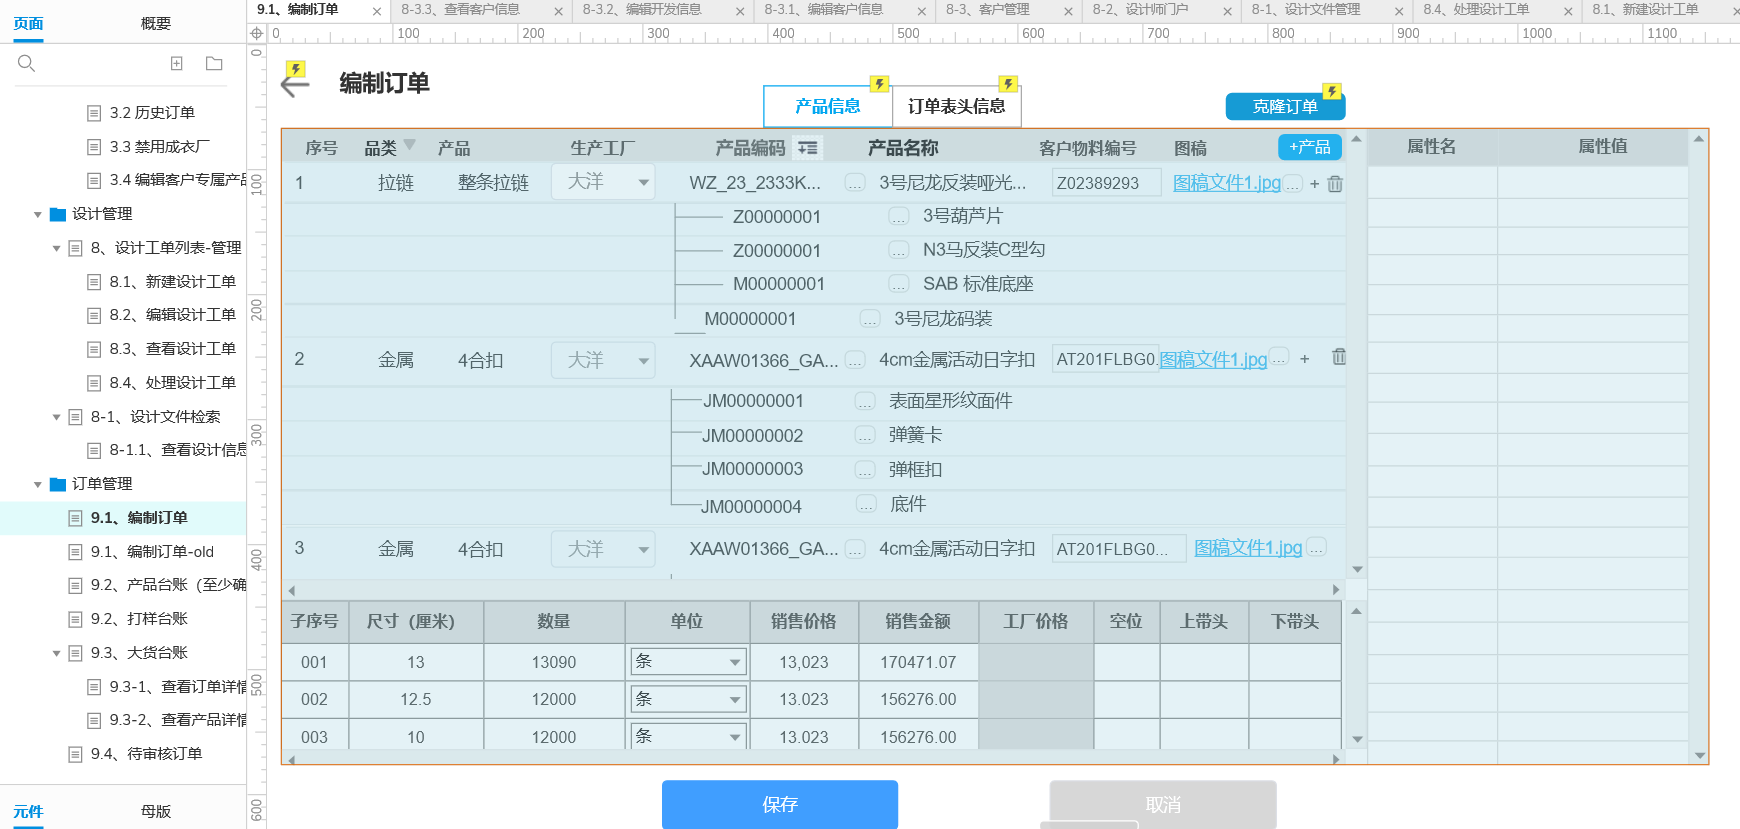The height and width of the screenshot is (829, 1740).
Task: Open the 单位 dropdown for sub-row 002
Action: 688,699
